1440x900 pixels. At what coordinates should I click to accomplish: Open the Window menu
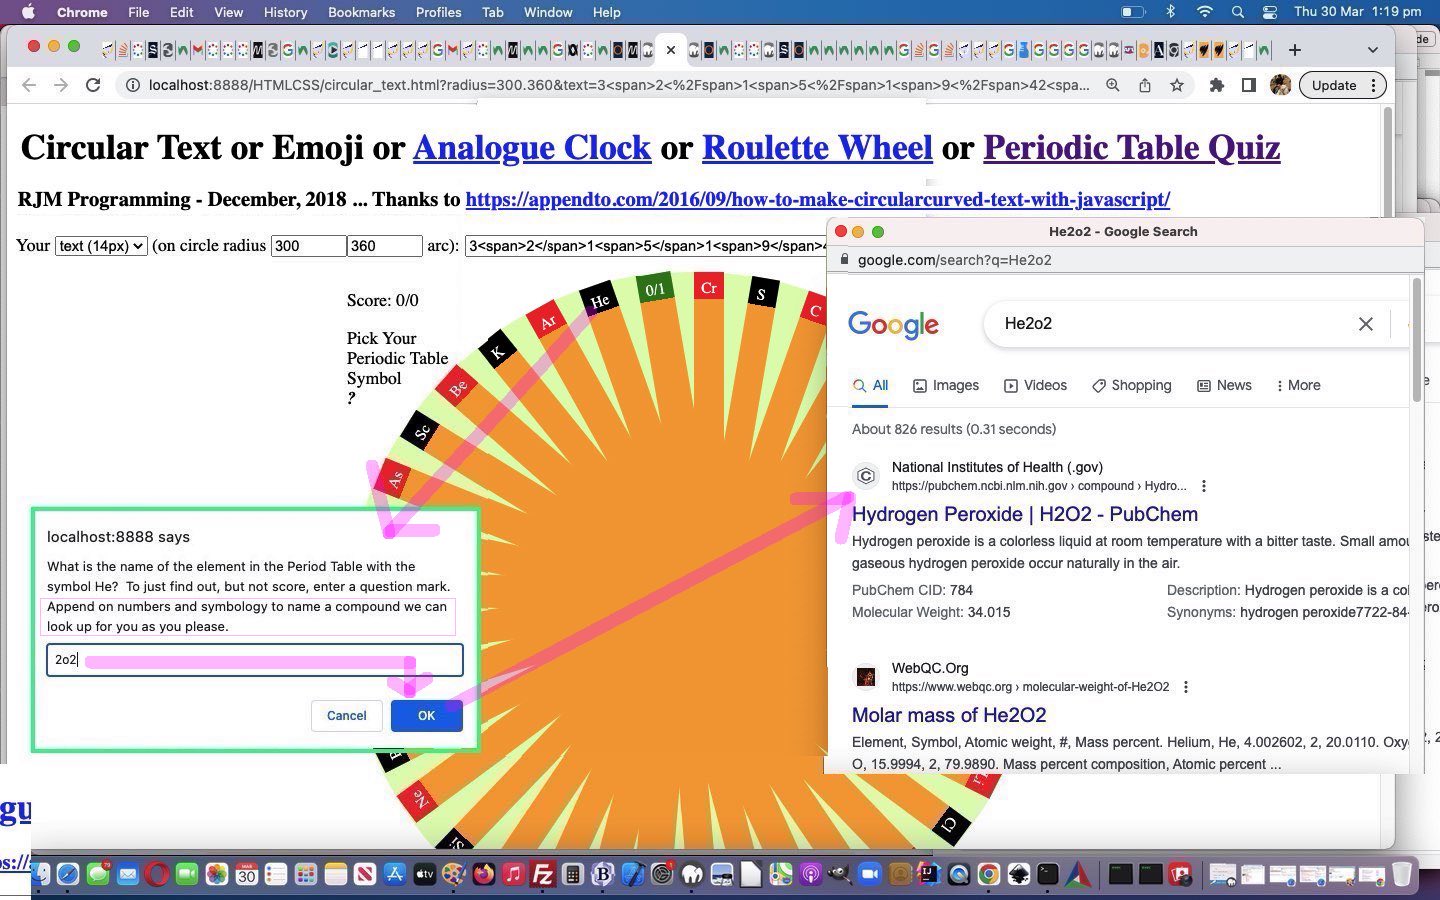pos(548,12)
